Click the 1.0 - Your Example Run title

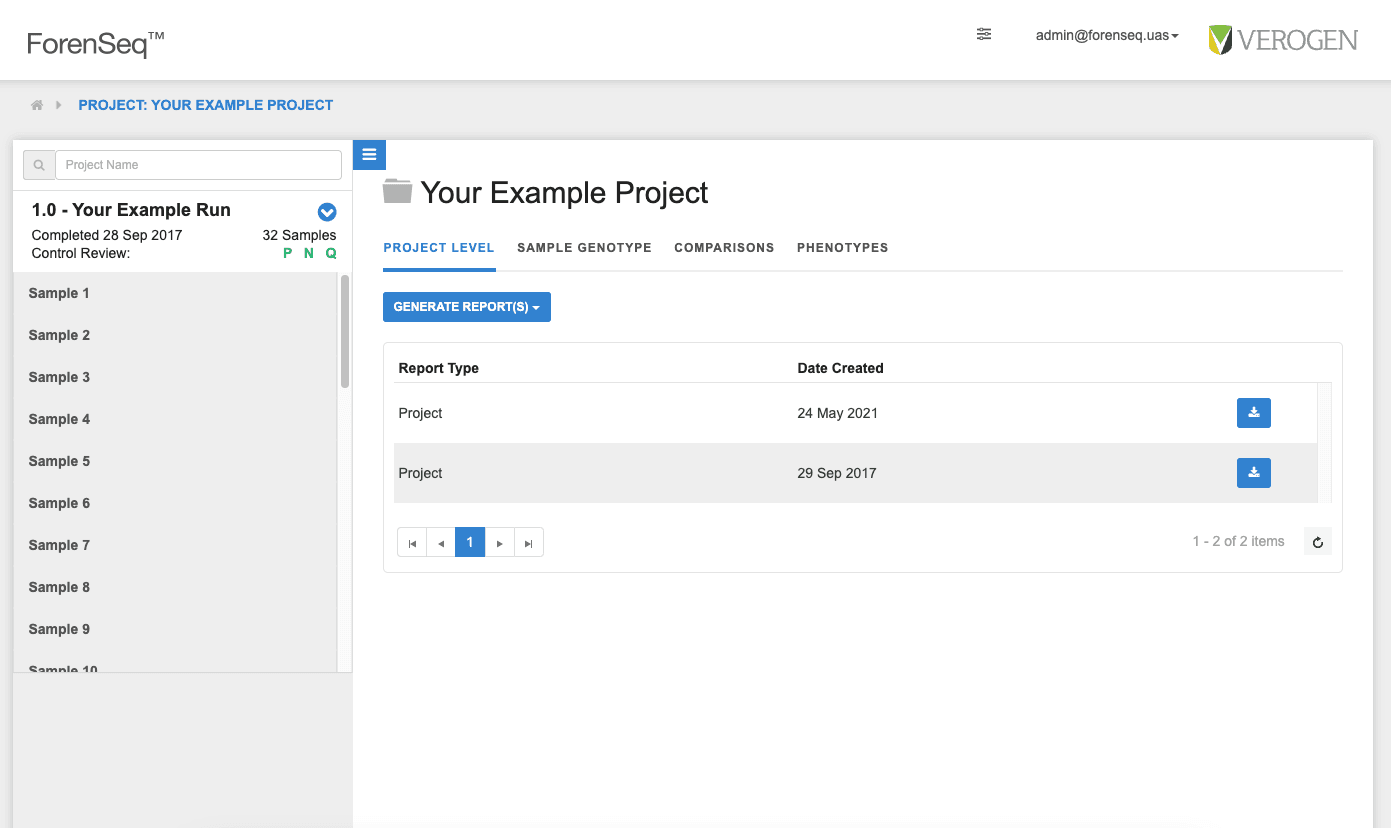tap(131, 210)
